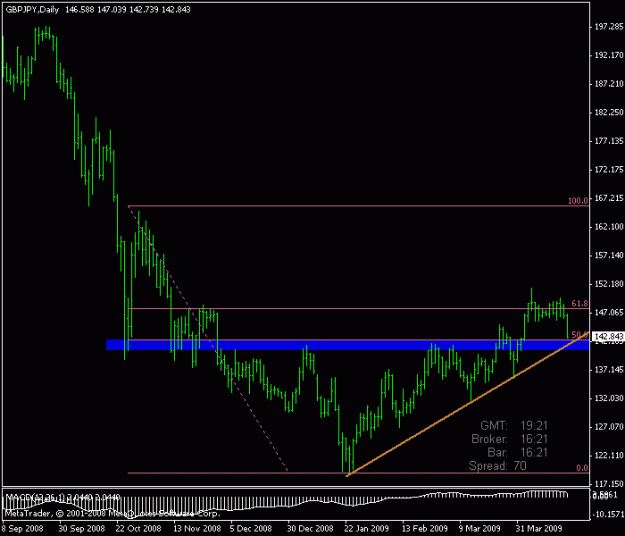Select the dashed Fibonacci diagonal line

point(208,339)
